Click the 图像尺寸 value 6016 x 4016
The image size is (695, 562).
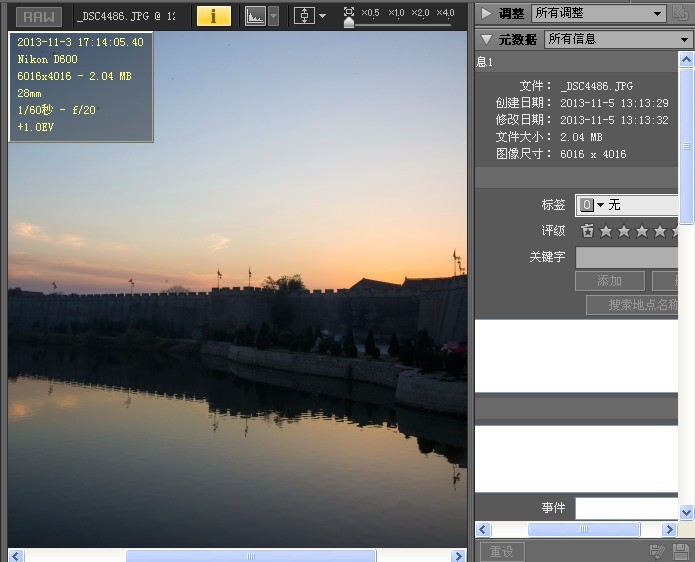pyautogui.click(x=593, y=154)
